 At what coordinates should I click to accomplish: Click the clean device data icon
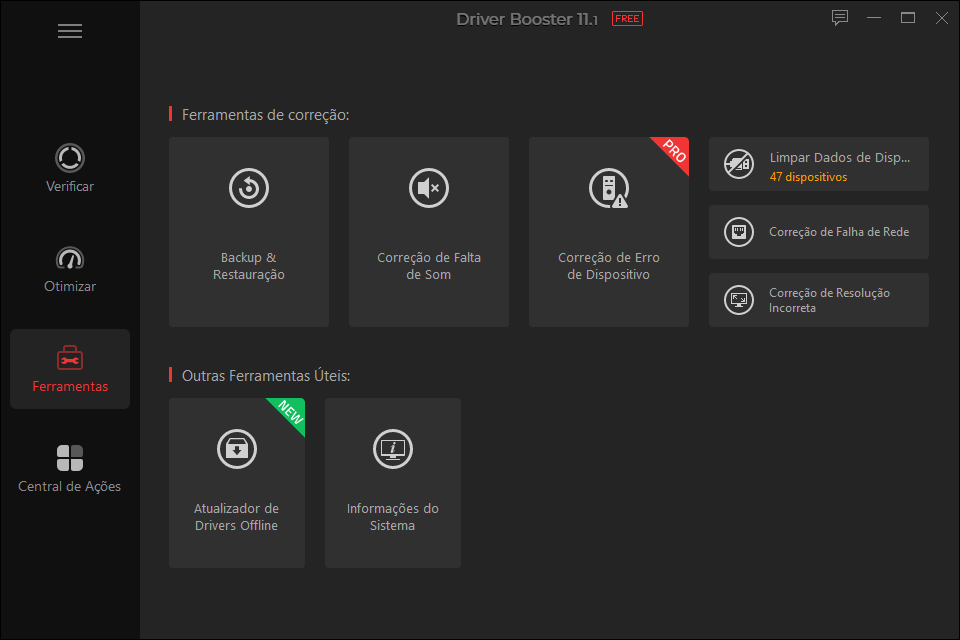click(x=739, y=164)
